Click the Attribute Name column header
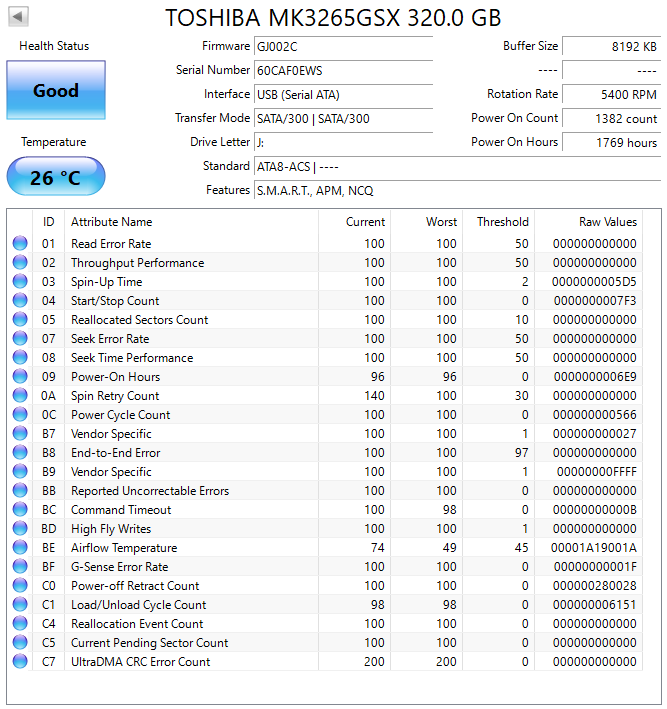 click(x=191, y=222)
